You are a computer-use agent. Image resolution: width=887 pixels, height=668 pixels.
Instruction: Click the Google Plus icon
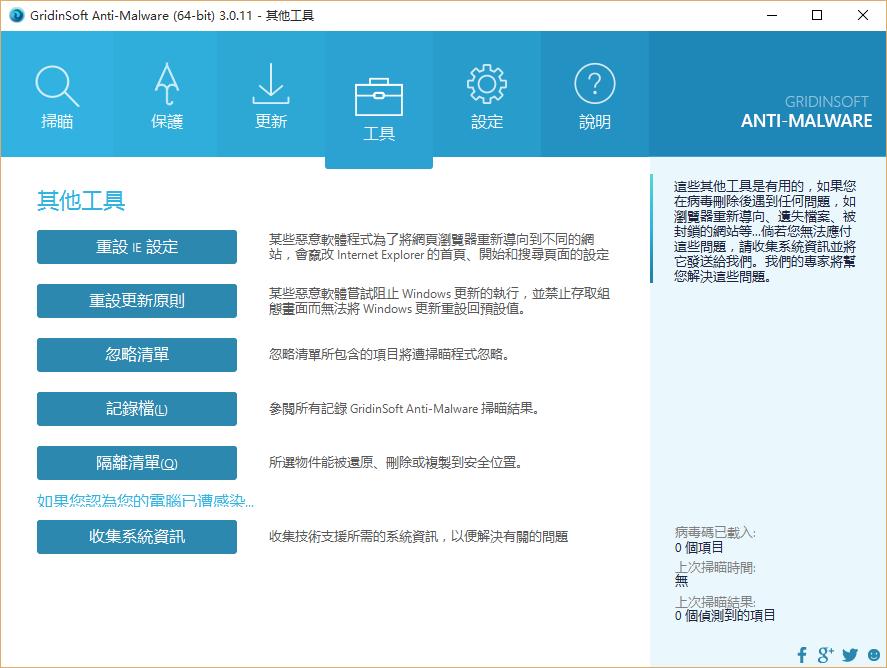point(826,655)
